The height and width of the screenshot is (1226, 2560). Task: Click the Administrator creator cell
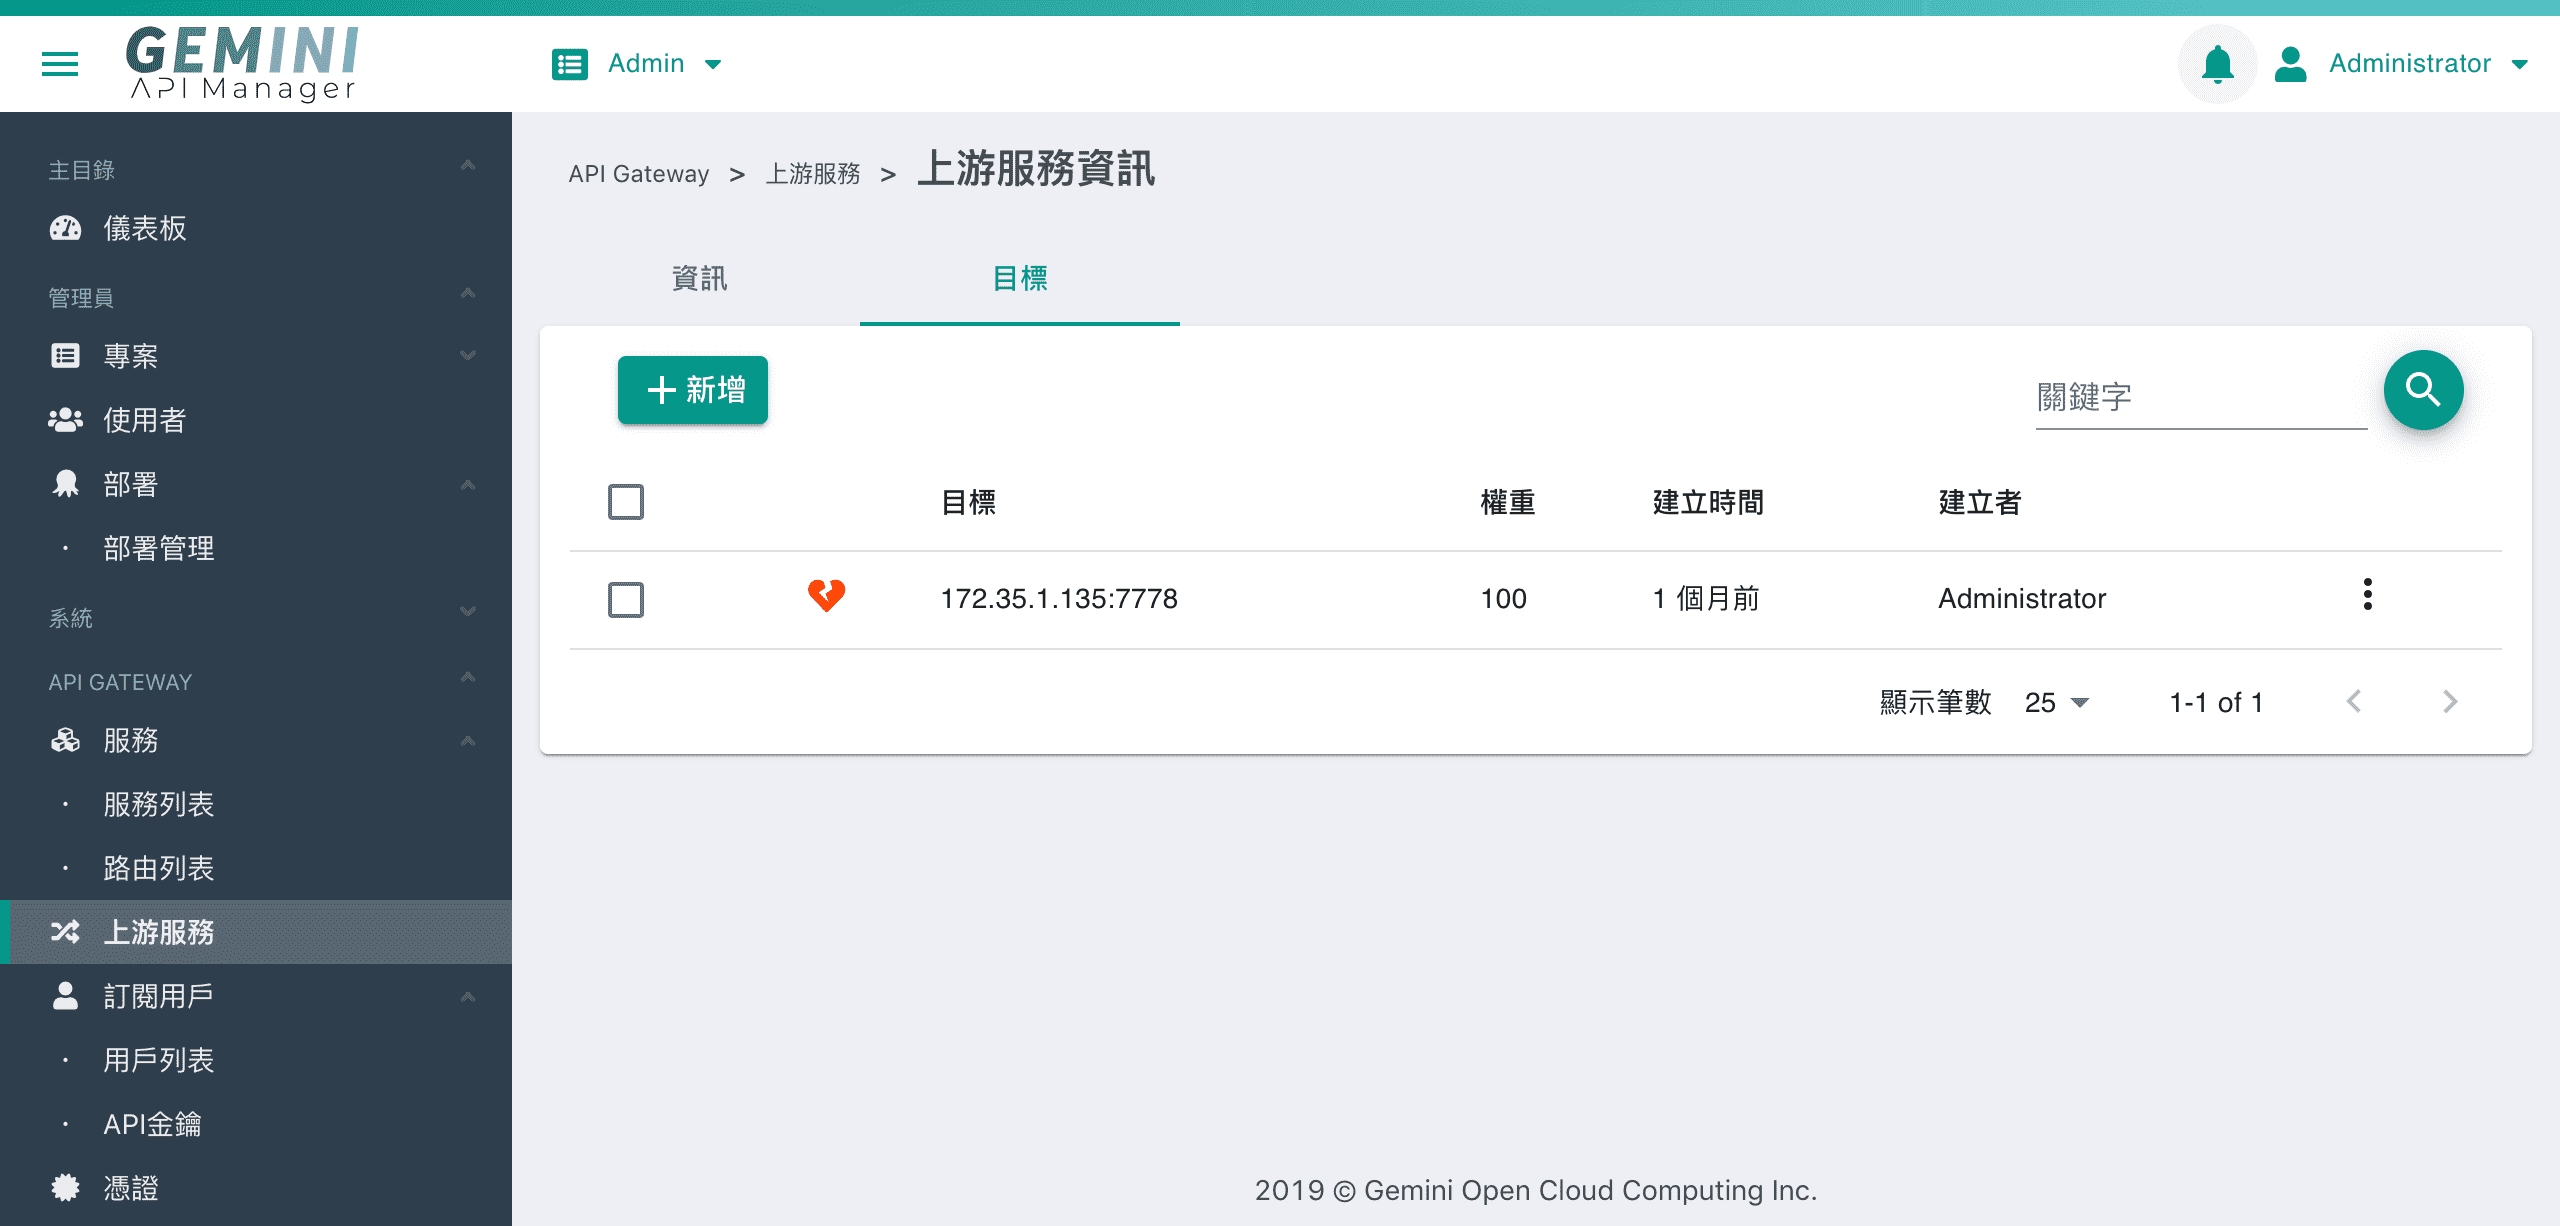click(2022, 599)
